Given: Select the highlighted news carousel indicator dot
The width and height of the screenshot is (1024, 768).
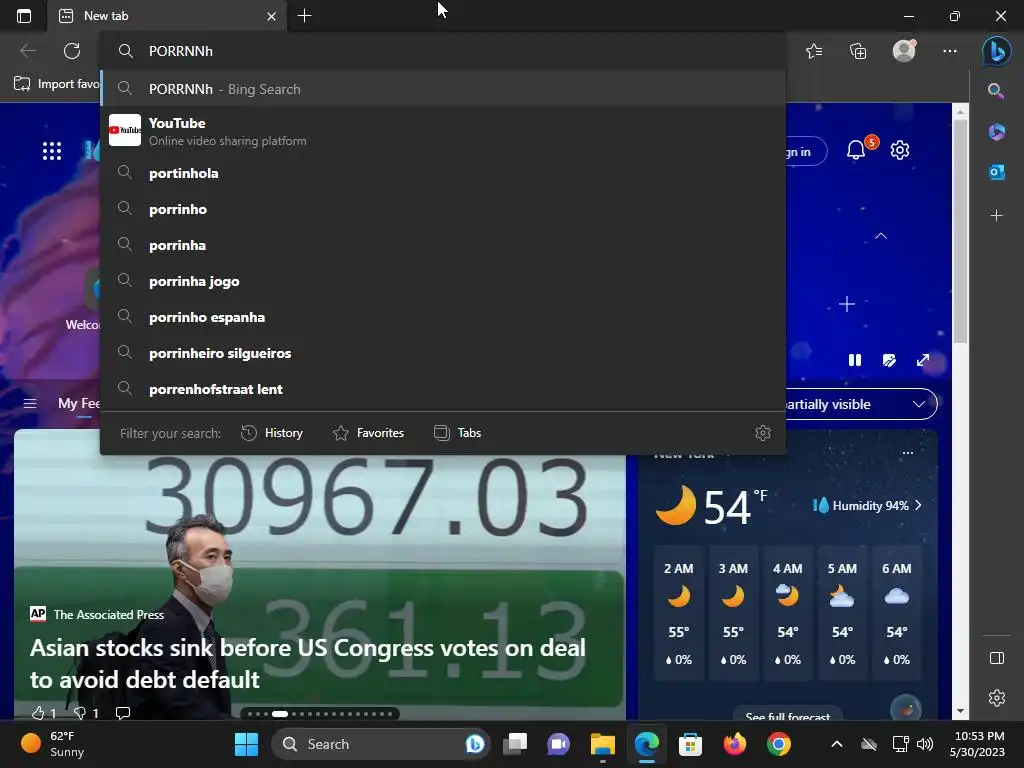Looking at the screenshot, I should (x=280, y=714).
